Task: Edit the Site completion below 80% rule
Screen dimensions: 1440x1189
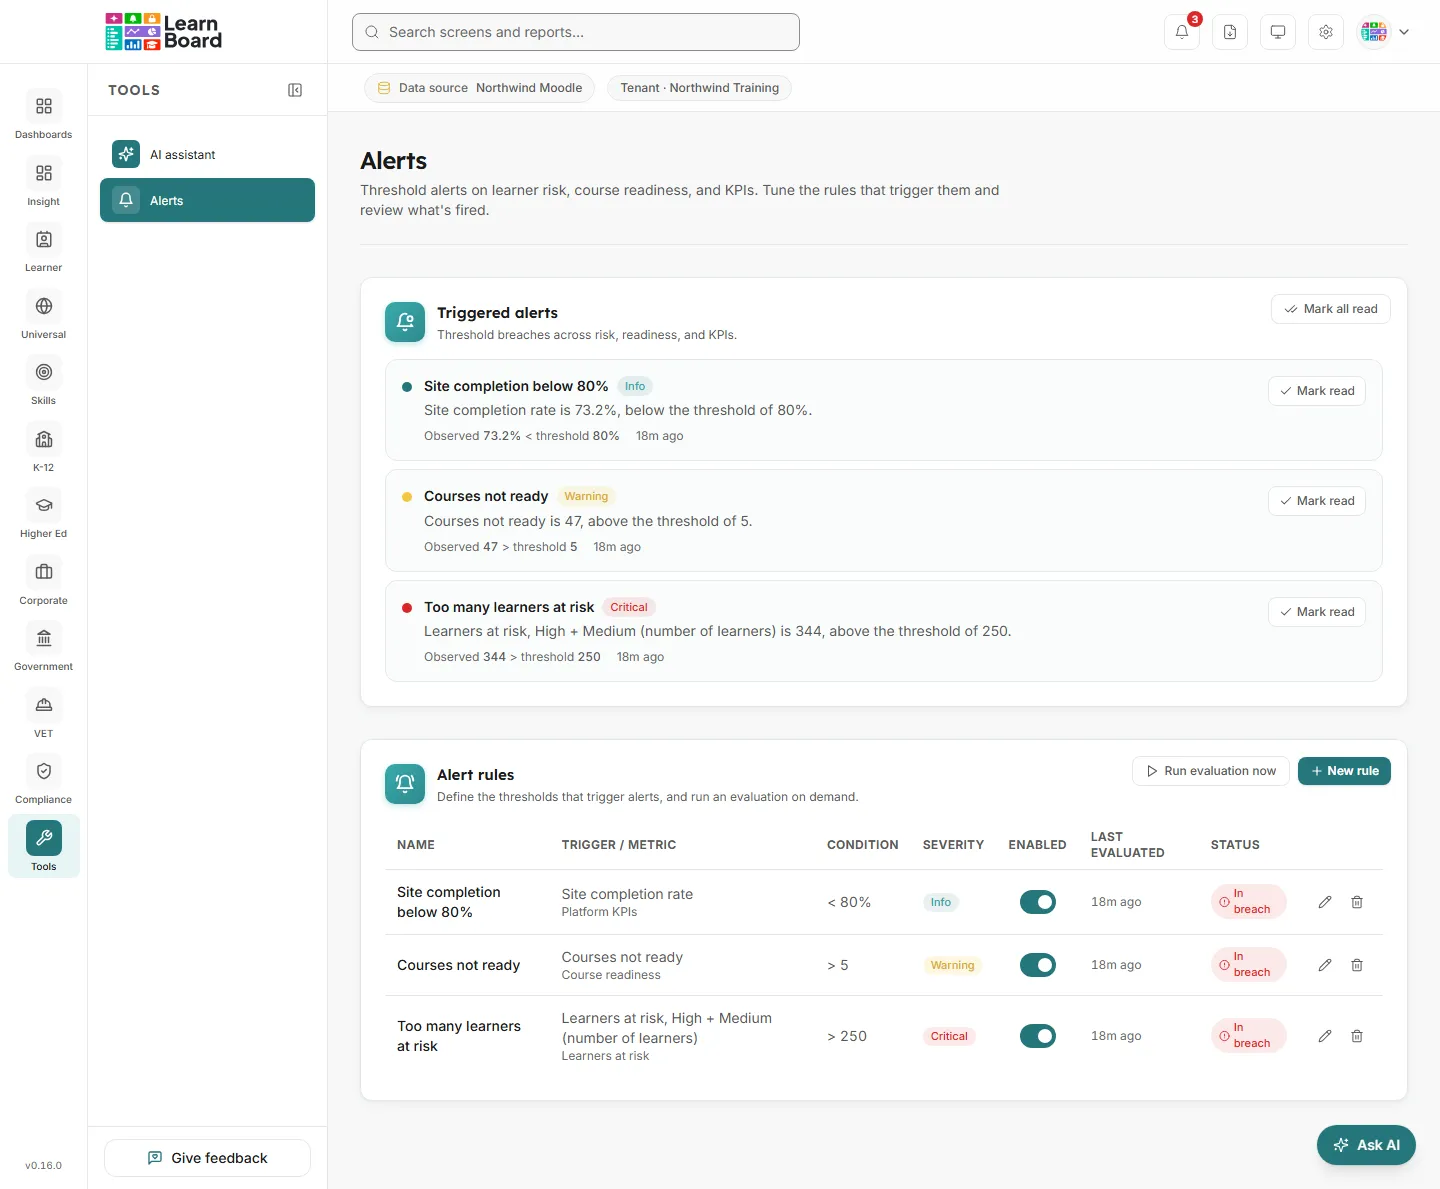Action: coord(1325,902)
